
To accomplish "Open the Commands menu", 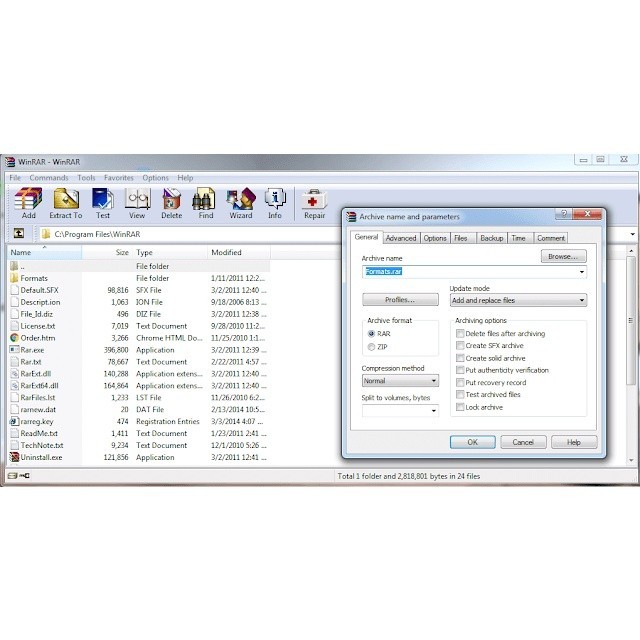I will [x=49, y=178].
